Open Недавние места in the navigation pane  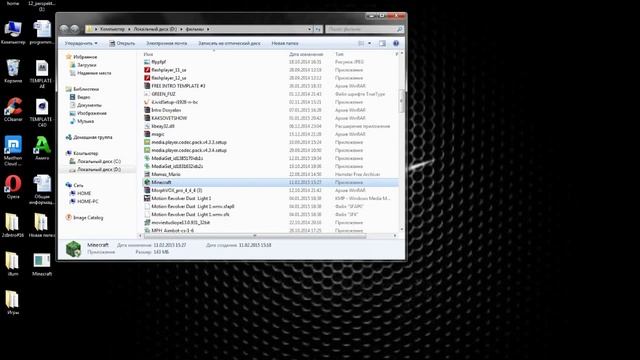click(x=90, y=73)
